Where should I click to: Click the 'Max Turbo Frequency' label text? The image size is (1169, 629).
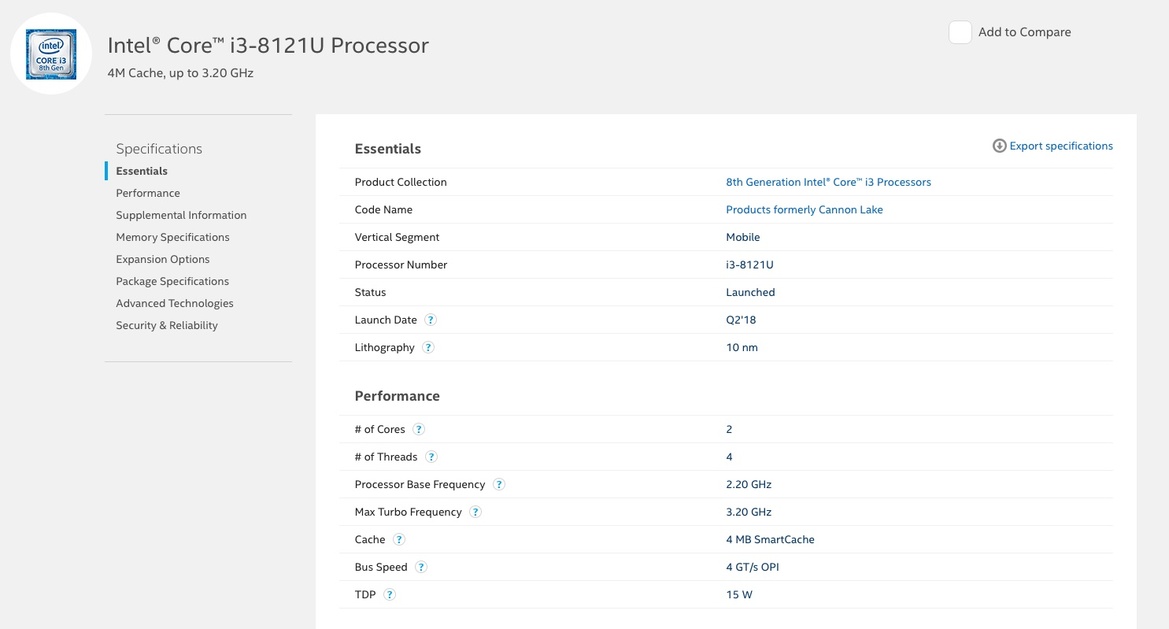(409, 512)
